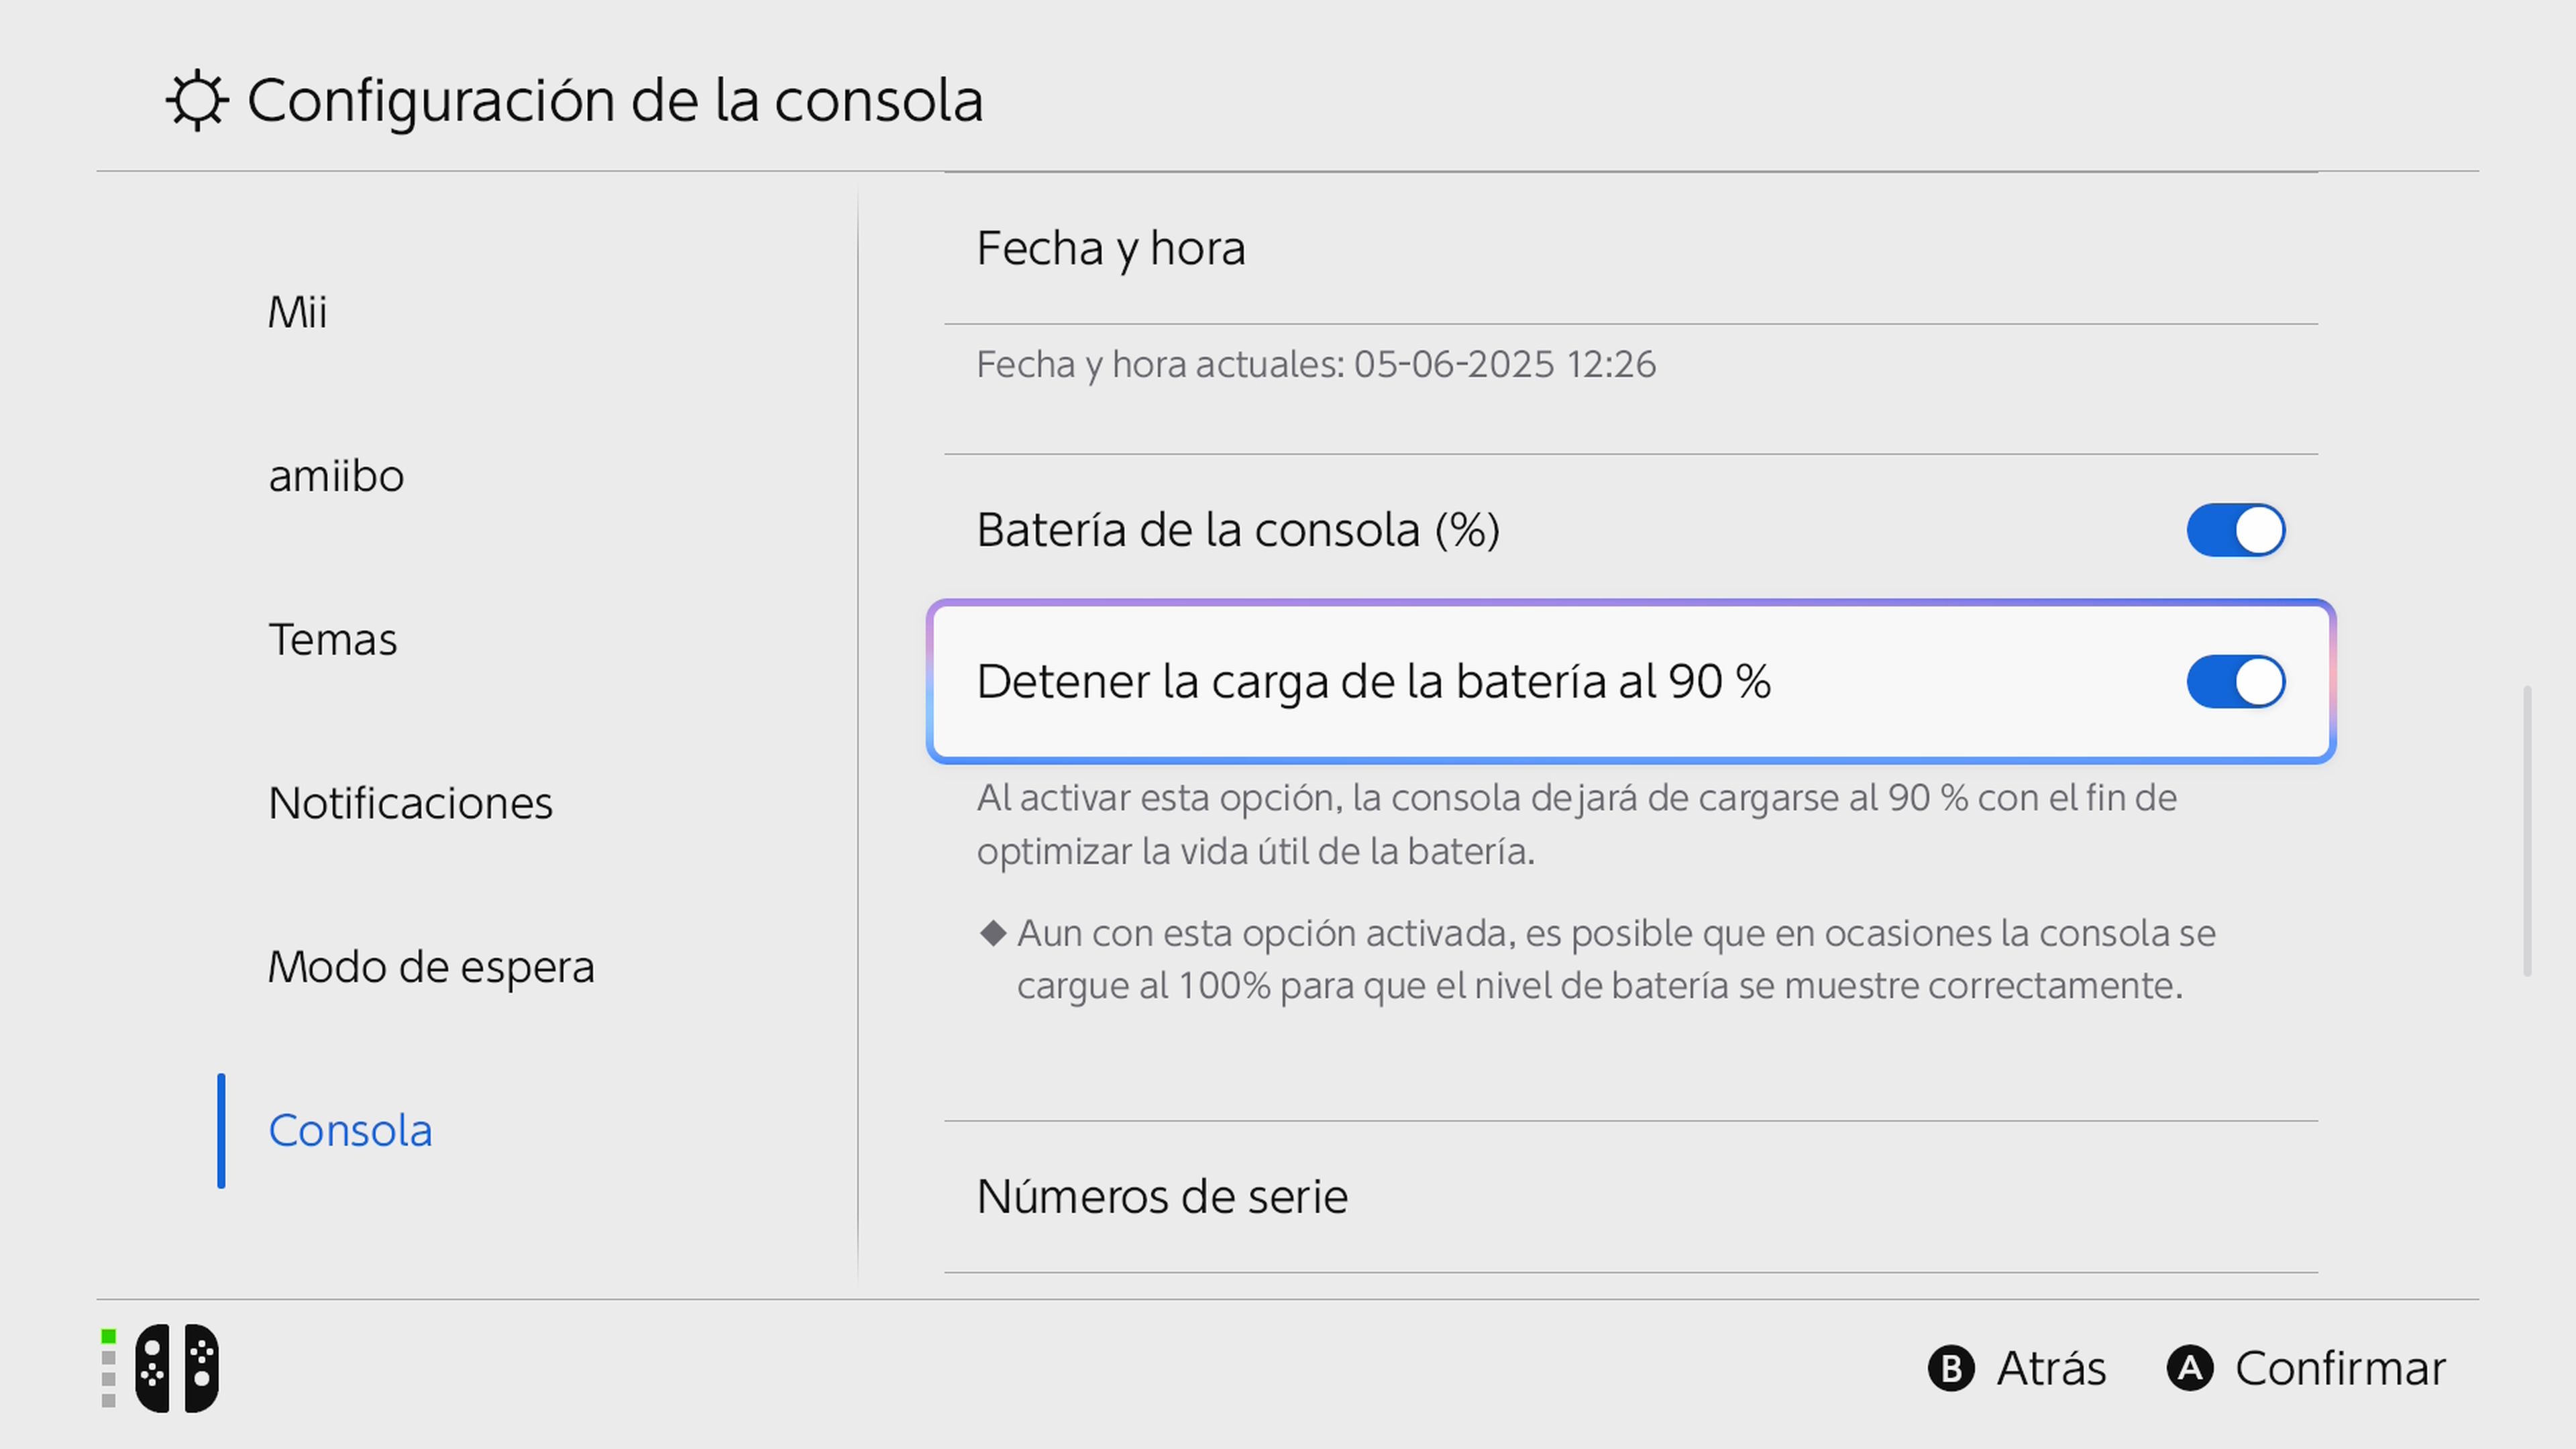This screenshot has height=1449, width=2576.
Task: Select the Consola section
Action: pyautogui.click(x=350, y=1130)
